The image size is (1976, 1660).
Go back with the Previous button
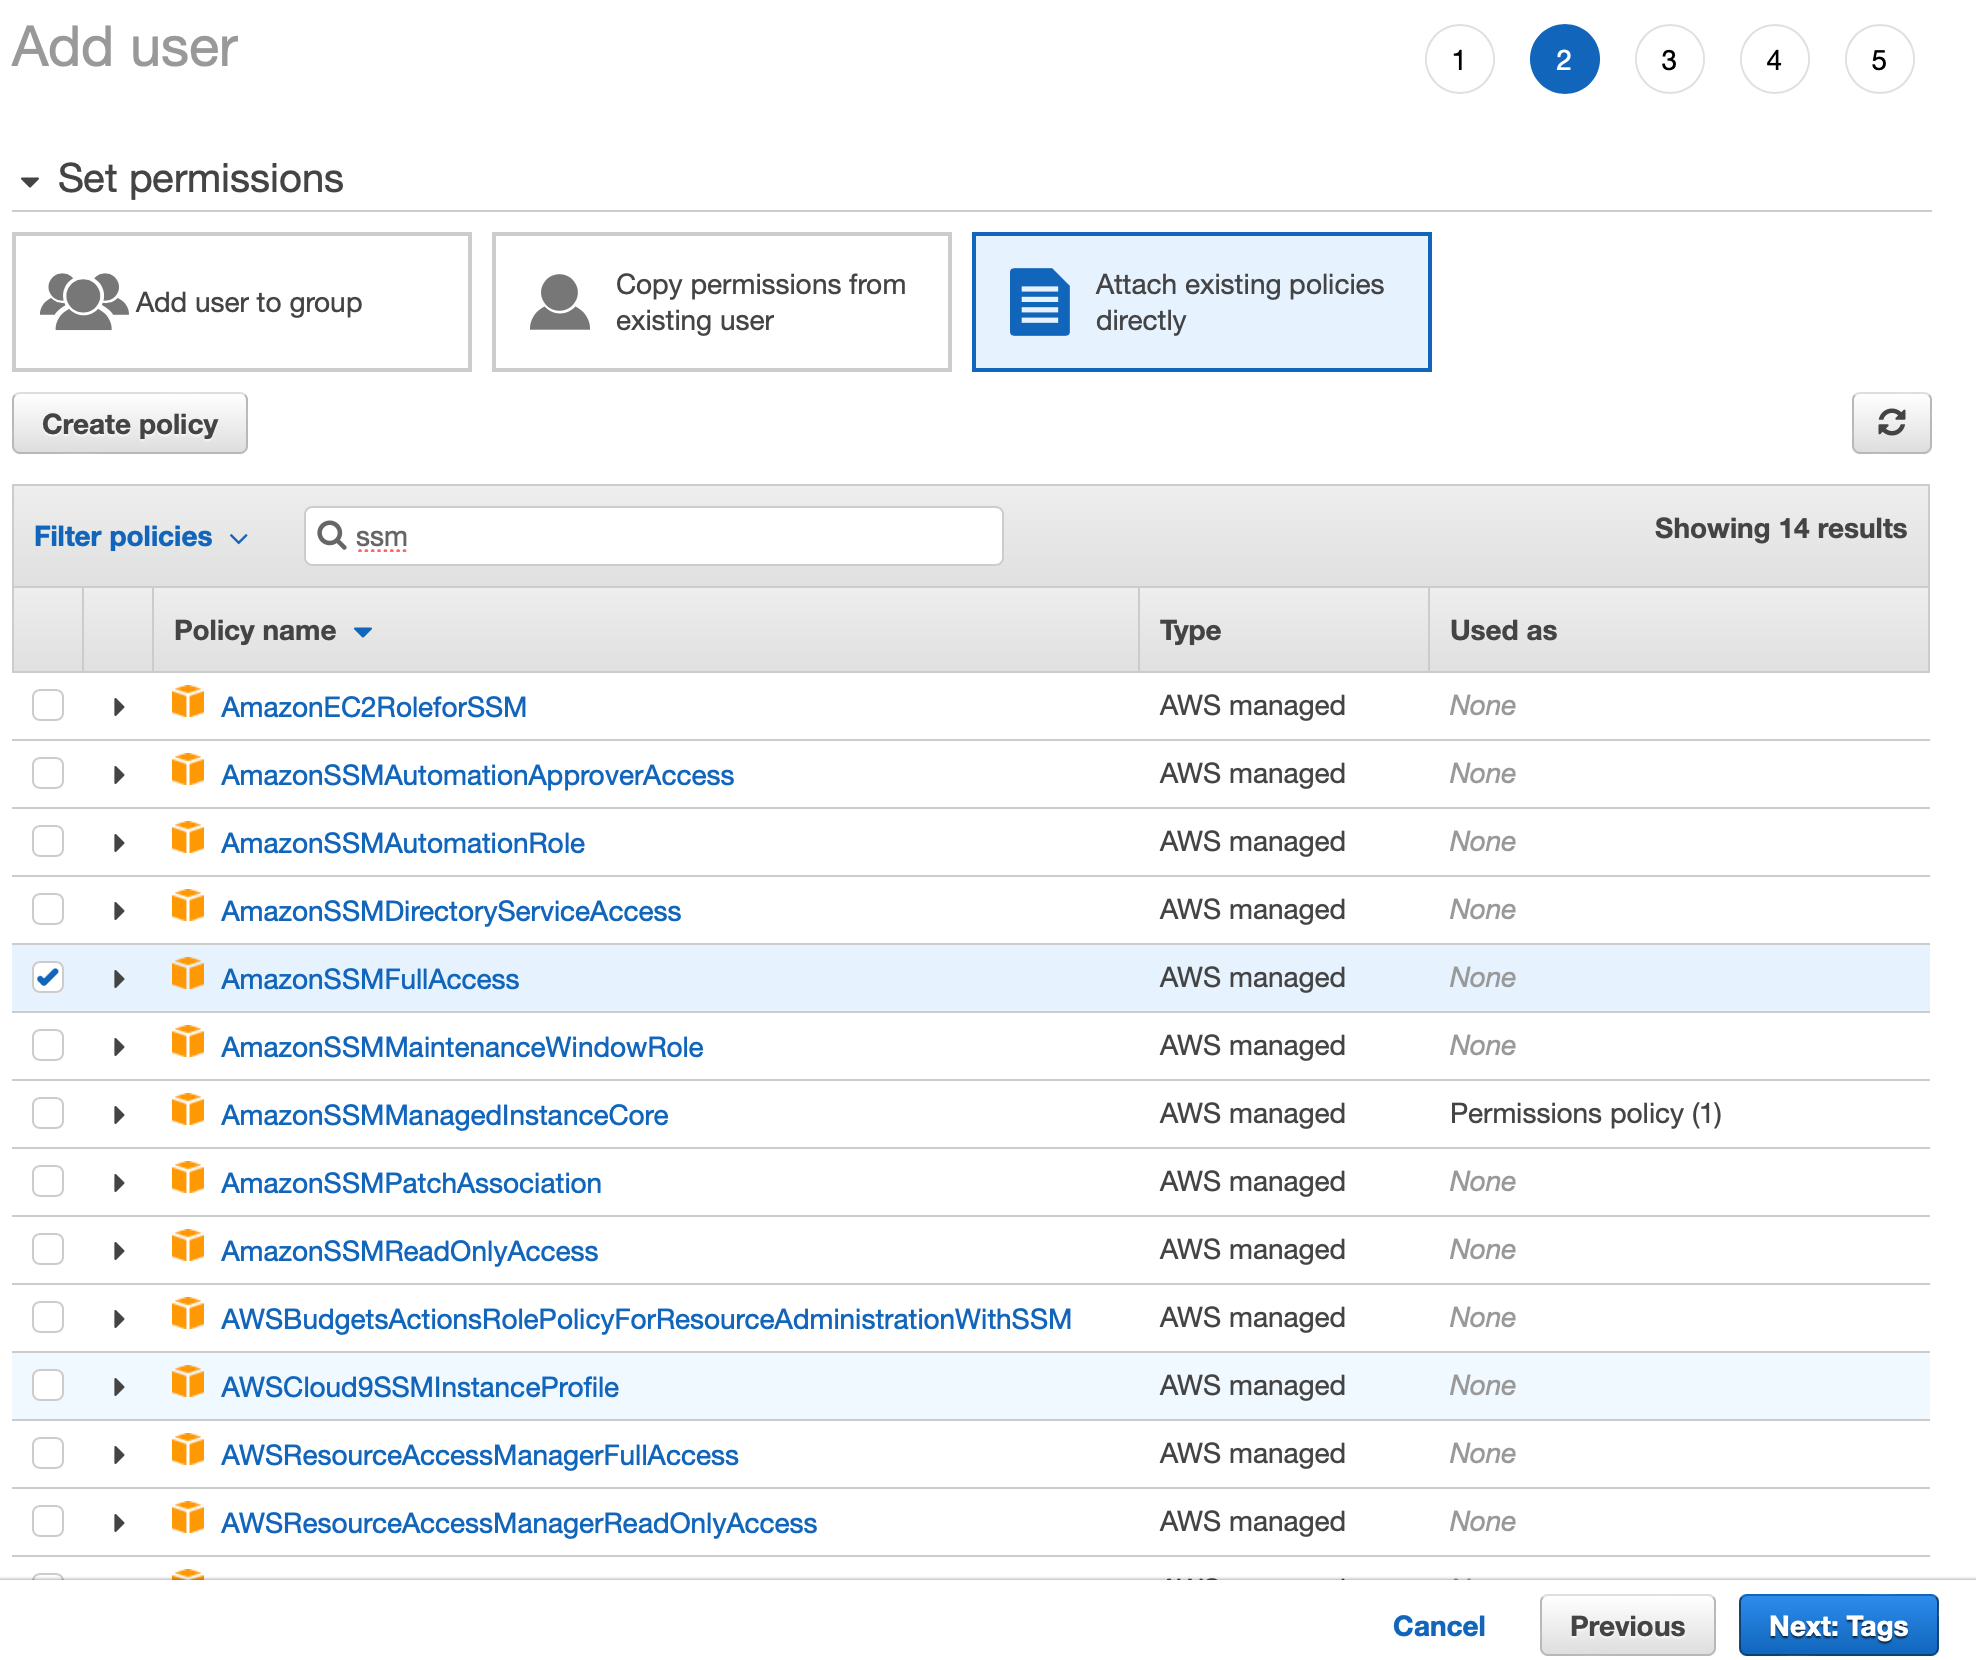pyautogui.click(x=1627, y=1626)
